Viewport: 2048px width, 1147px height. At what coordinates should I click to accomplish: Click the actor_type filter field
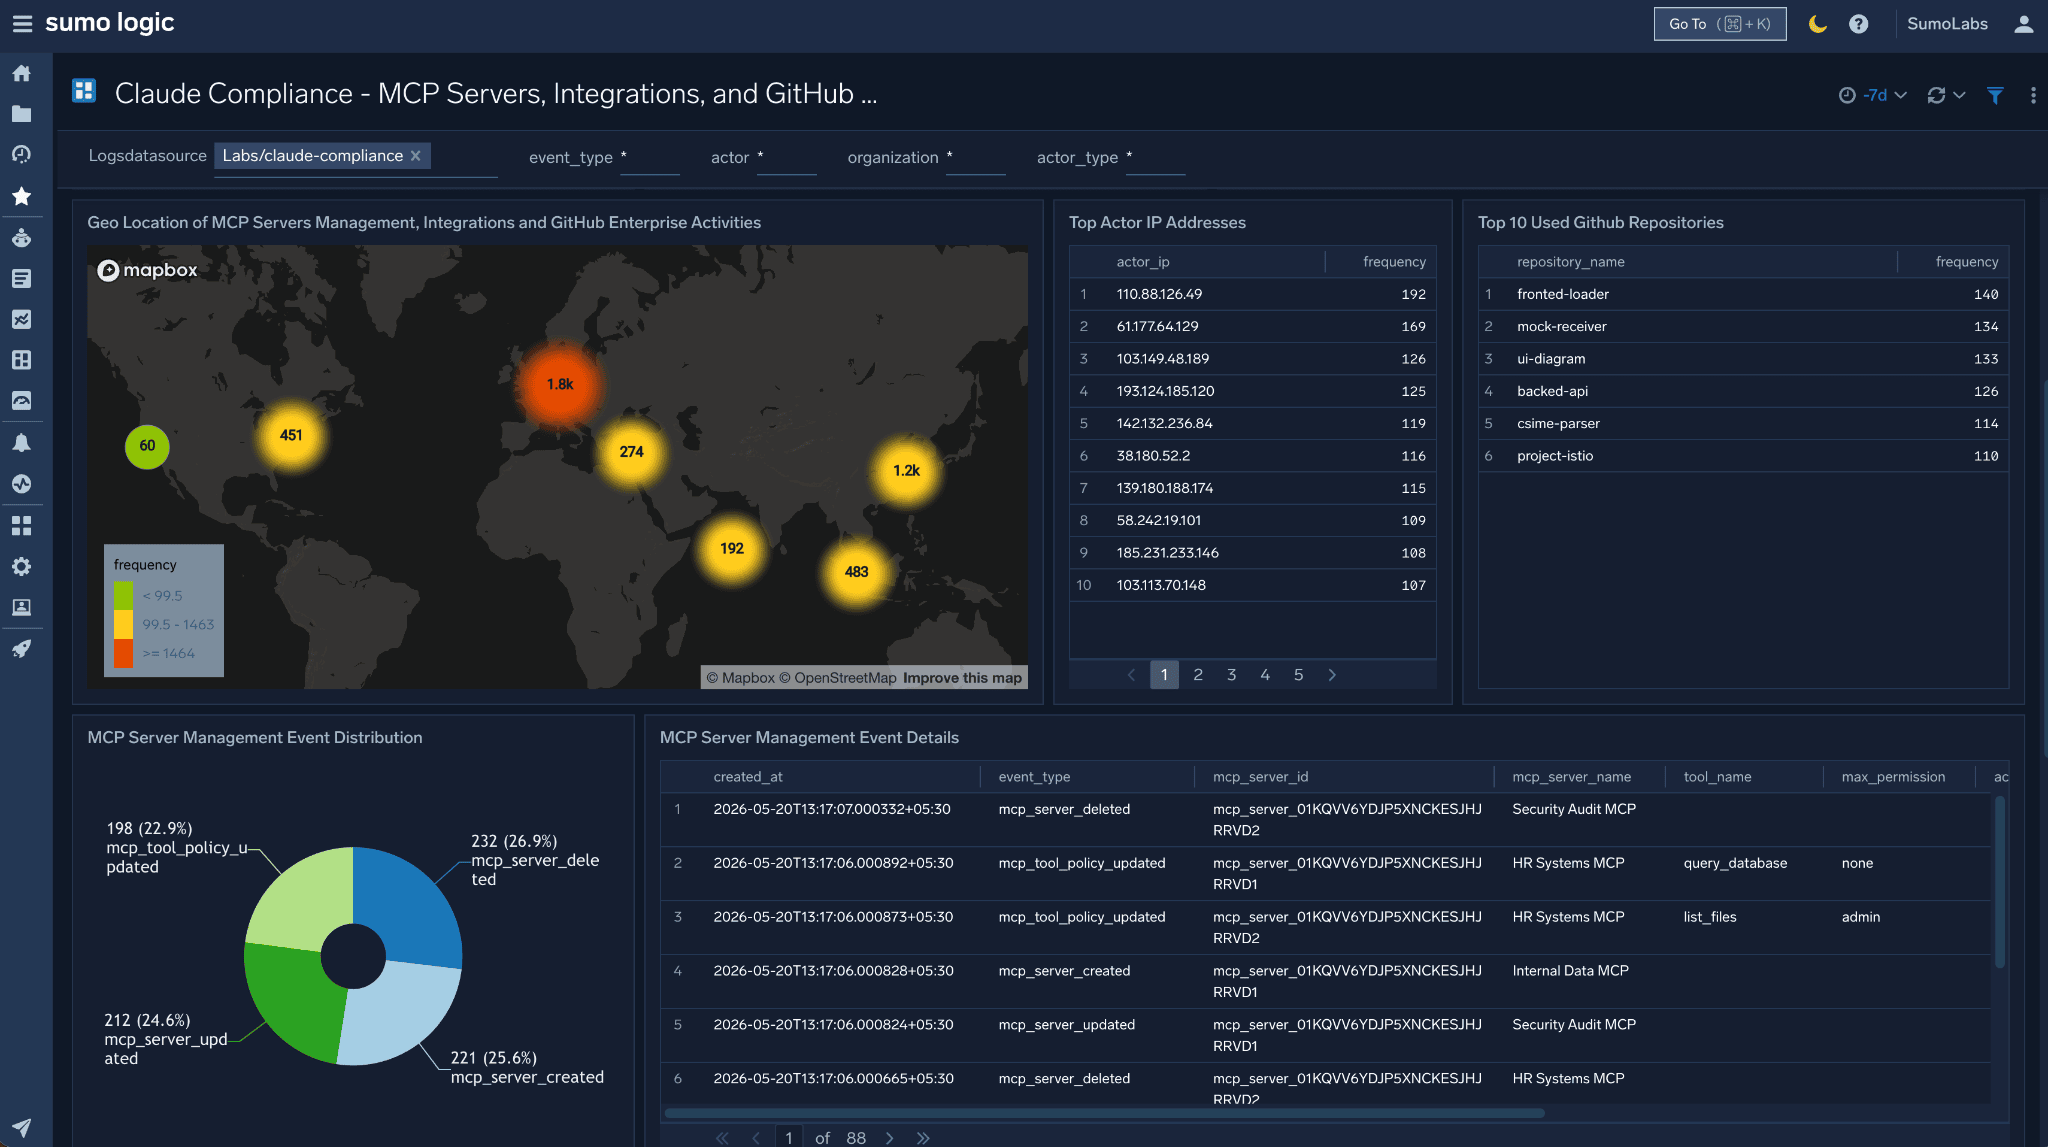pyautogui.click(x=1156, y=158)
